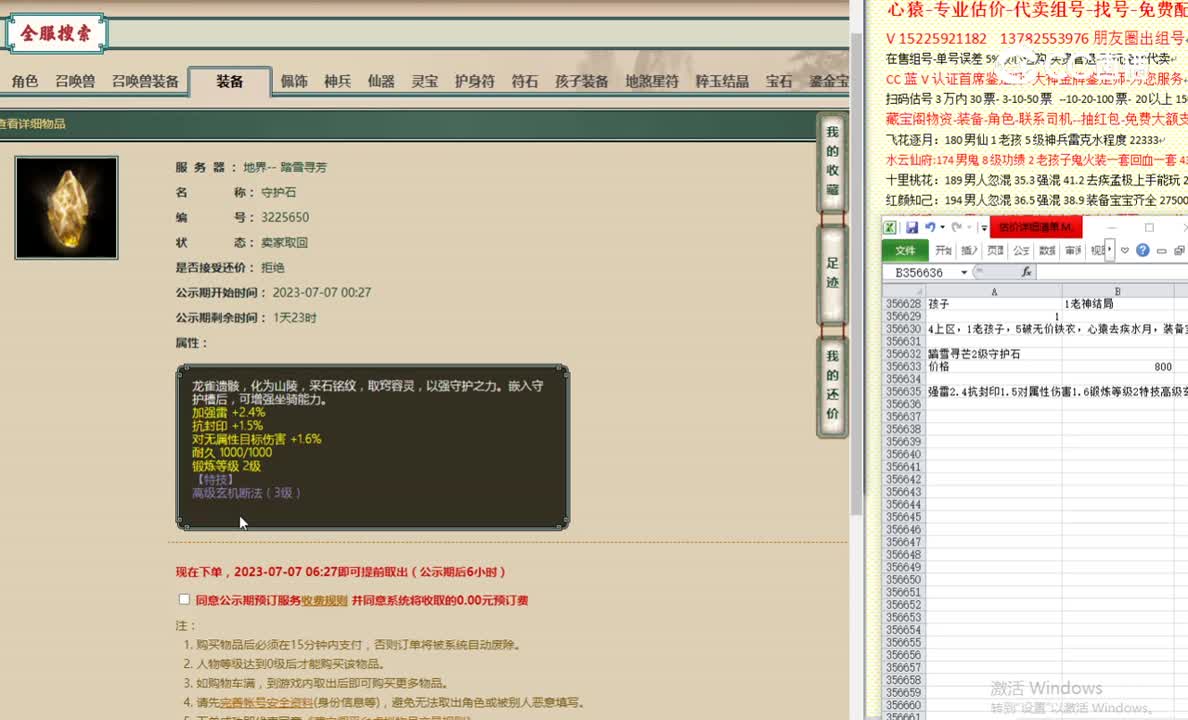Switch to the 开始 Home ribbon tab
Image resolution: width=1188 pixels, height=720 pixels.
(943, 250)
